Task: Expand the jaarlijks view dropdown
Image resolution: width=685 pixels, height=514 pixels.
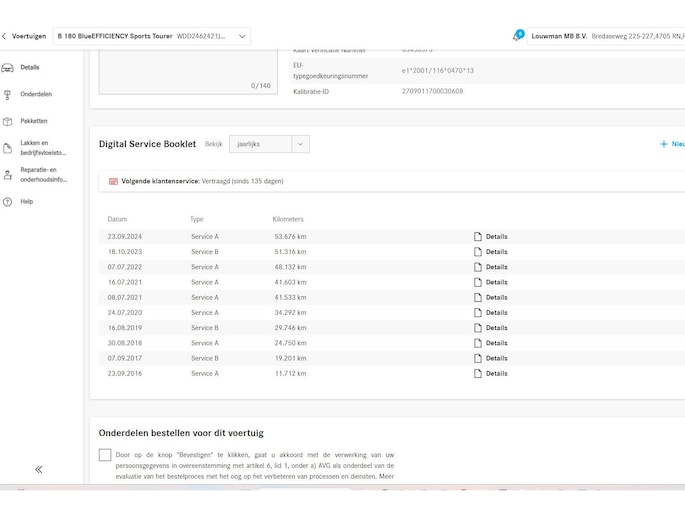Action: tap(300, 144)
